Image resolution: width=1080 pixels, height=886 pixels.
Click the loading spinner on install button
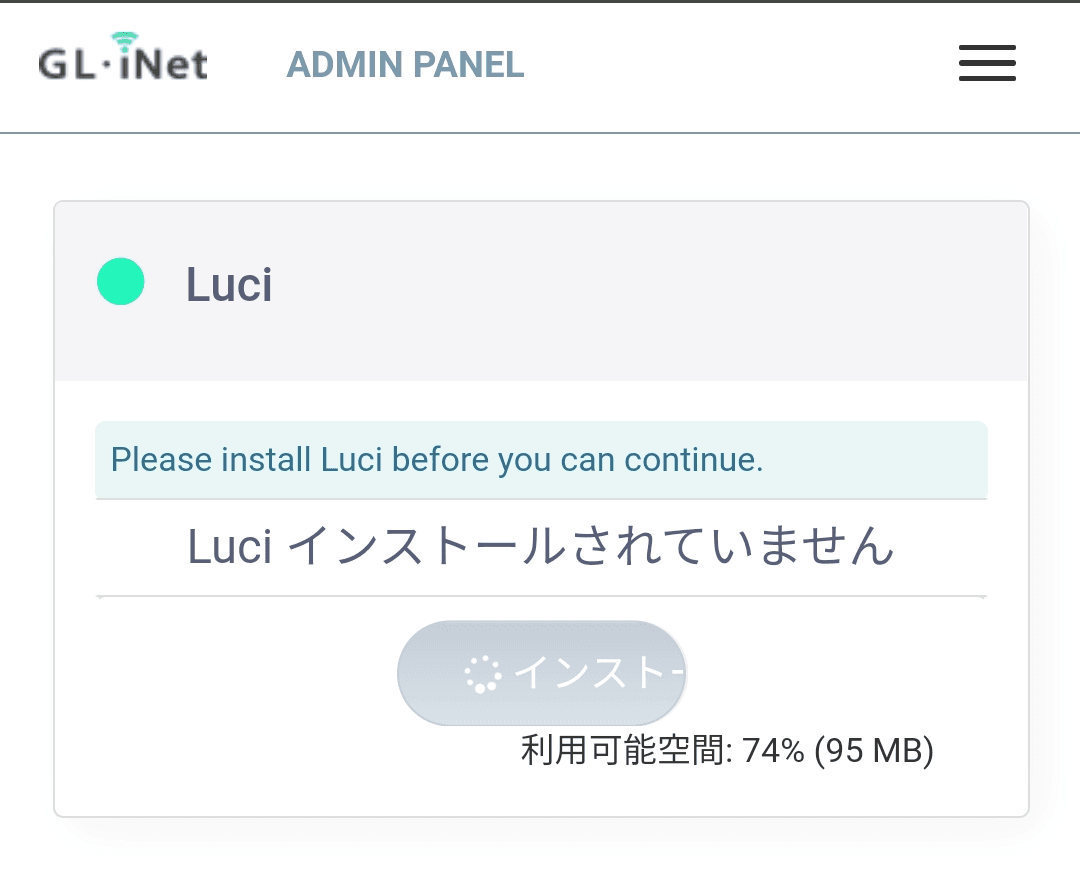(x=481, y=675)
